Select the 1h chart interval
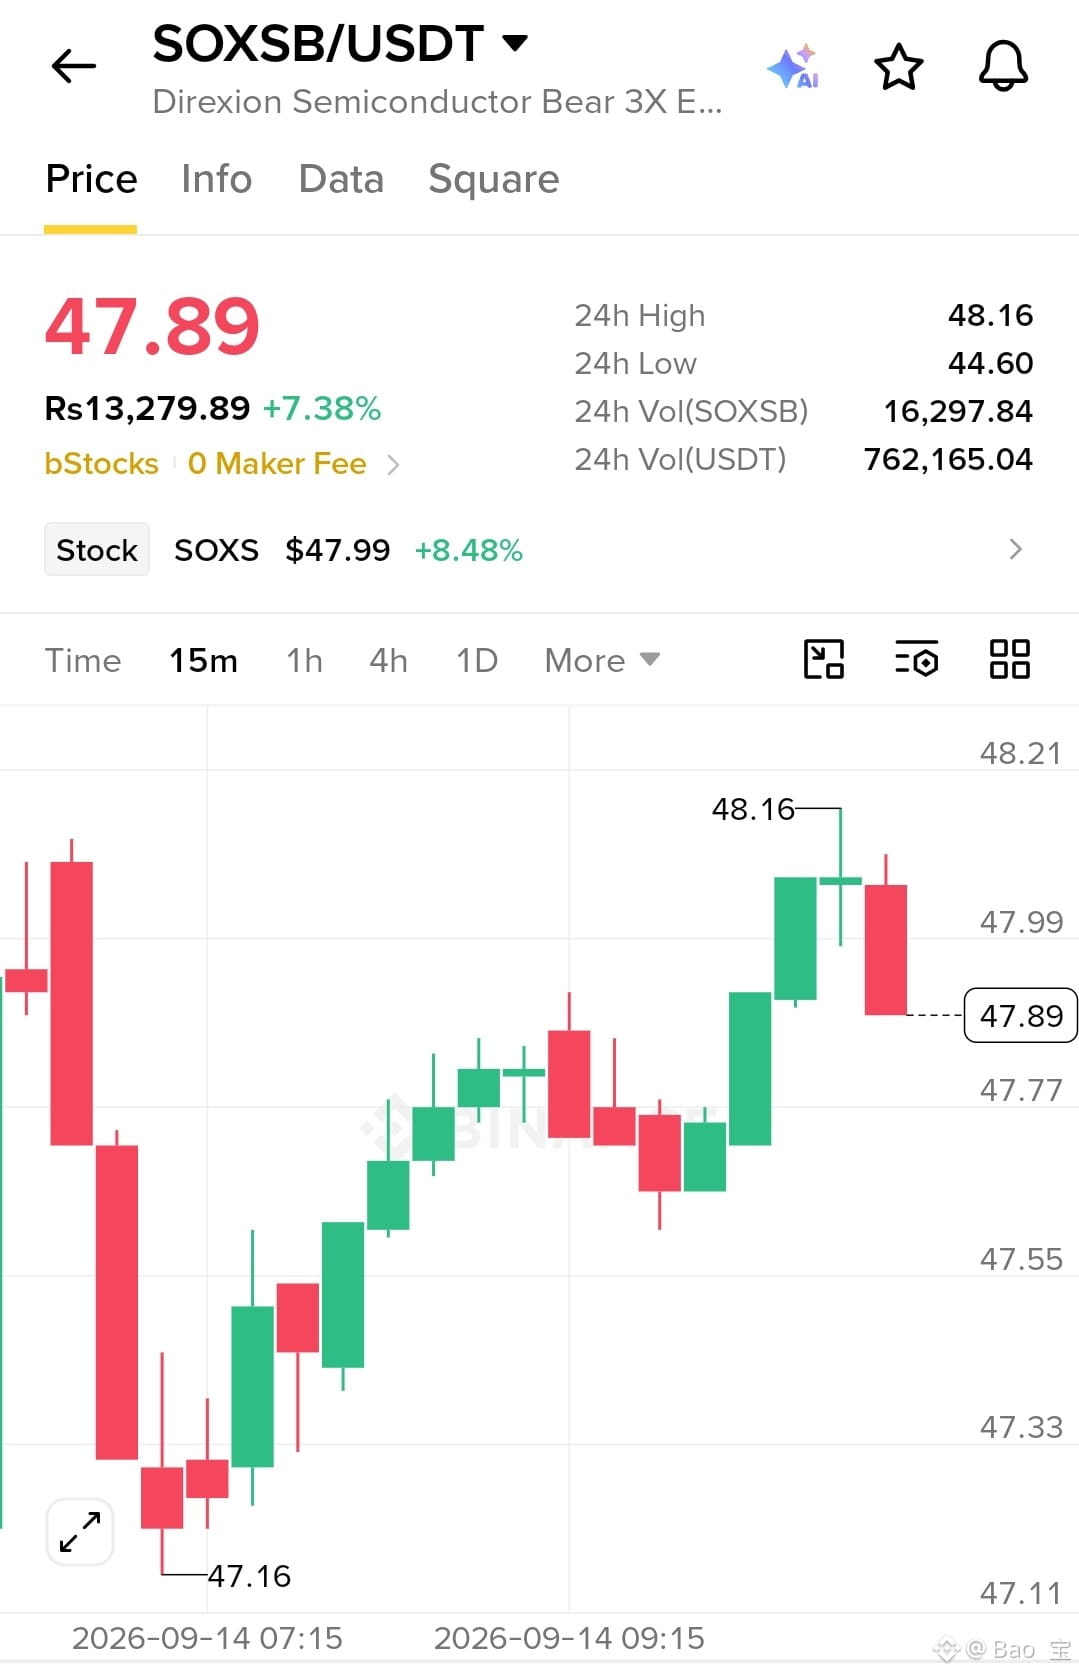 [304, 660]
